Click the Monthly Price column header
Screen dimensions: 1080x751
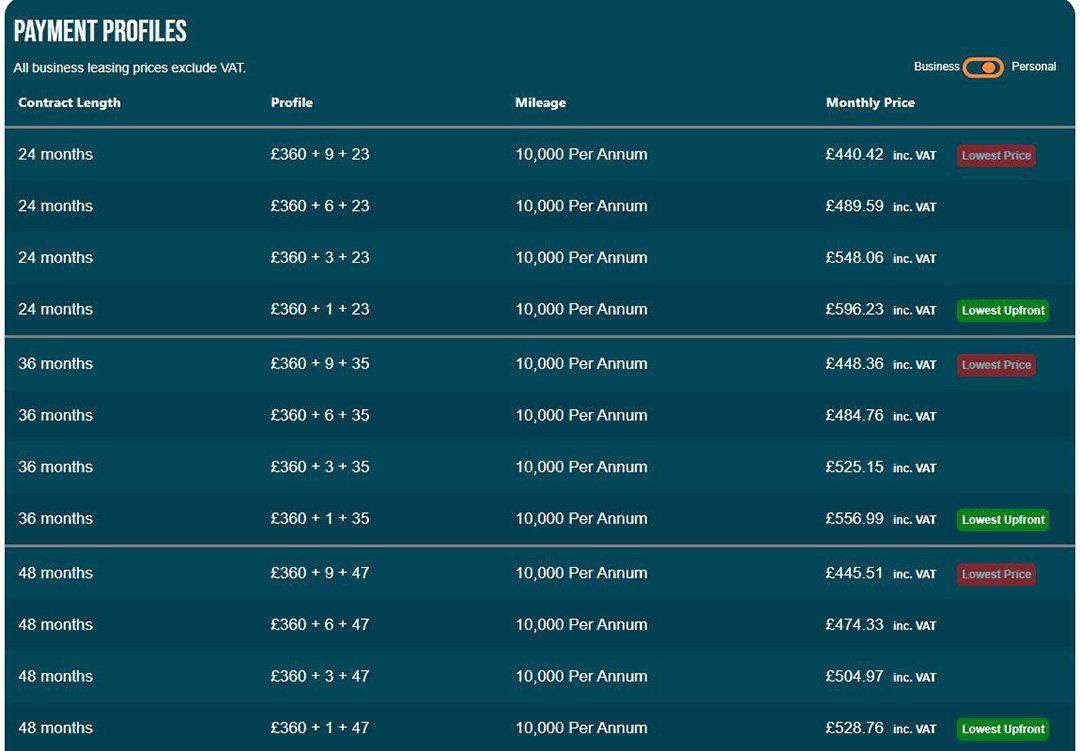870,102
